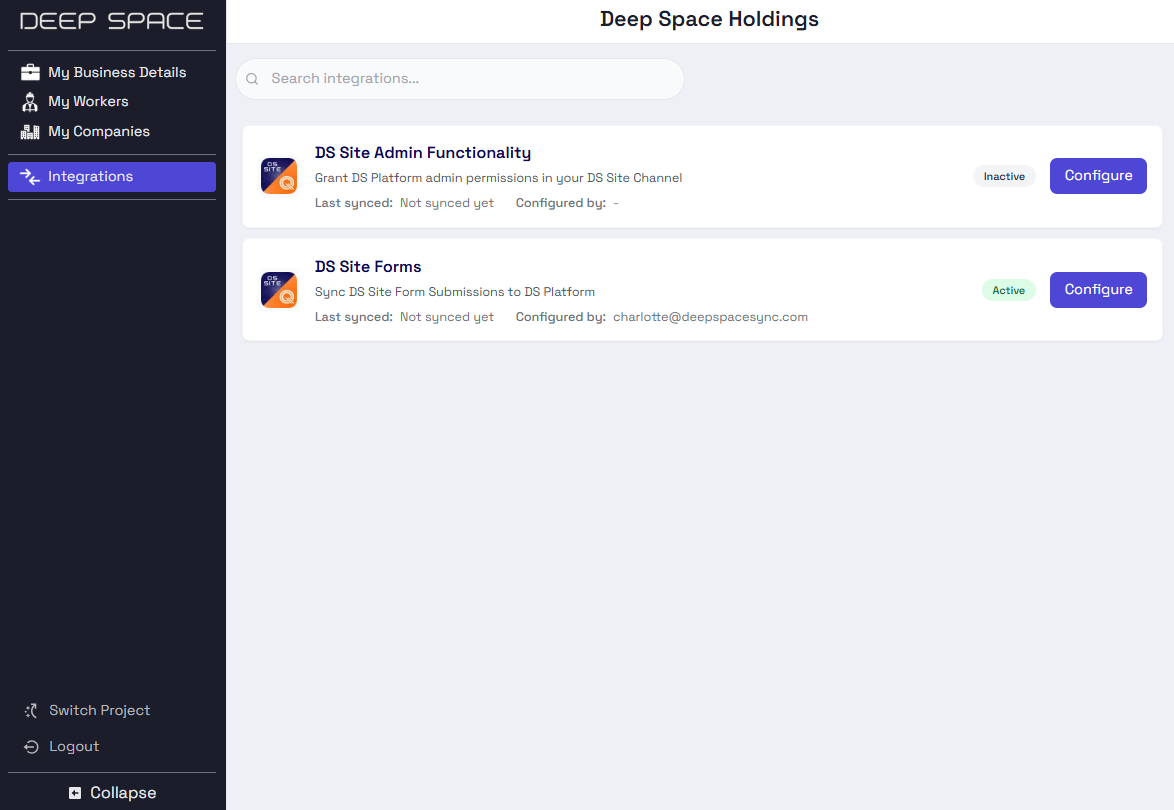The height and width of the screenshot is (810, 1174).
Task: Click the charlotte@deepspacesync.com email
Action: (710, 317)
